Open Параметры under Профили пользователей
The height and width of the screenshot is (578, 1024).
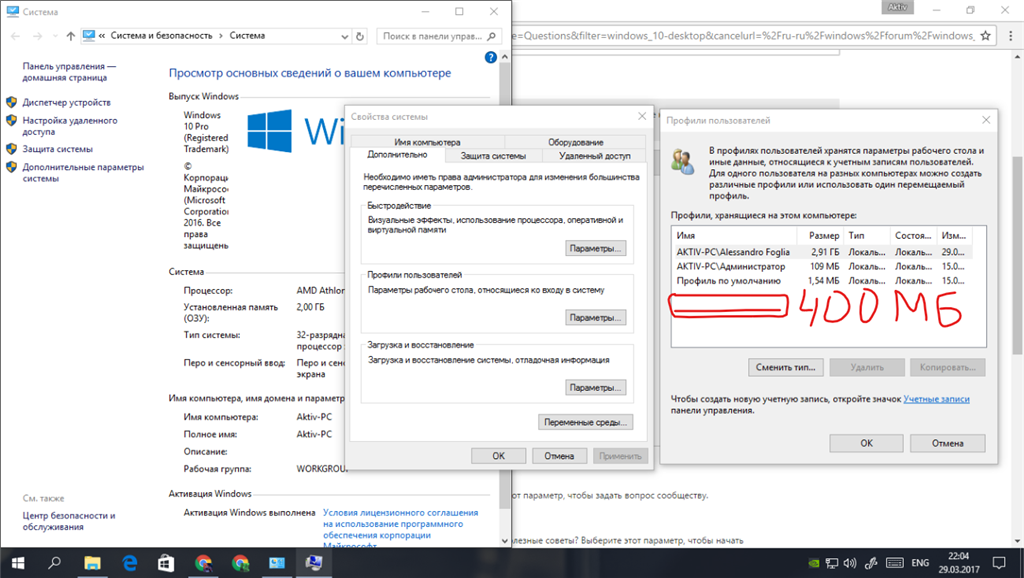[595, 317]
